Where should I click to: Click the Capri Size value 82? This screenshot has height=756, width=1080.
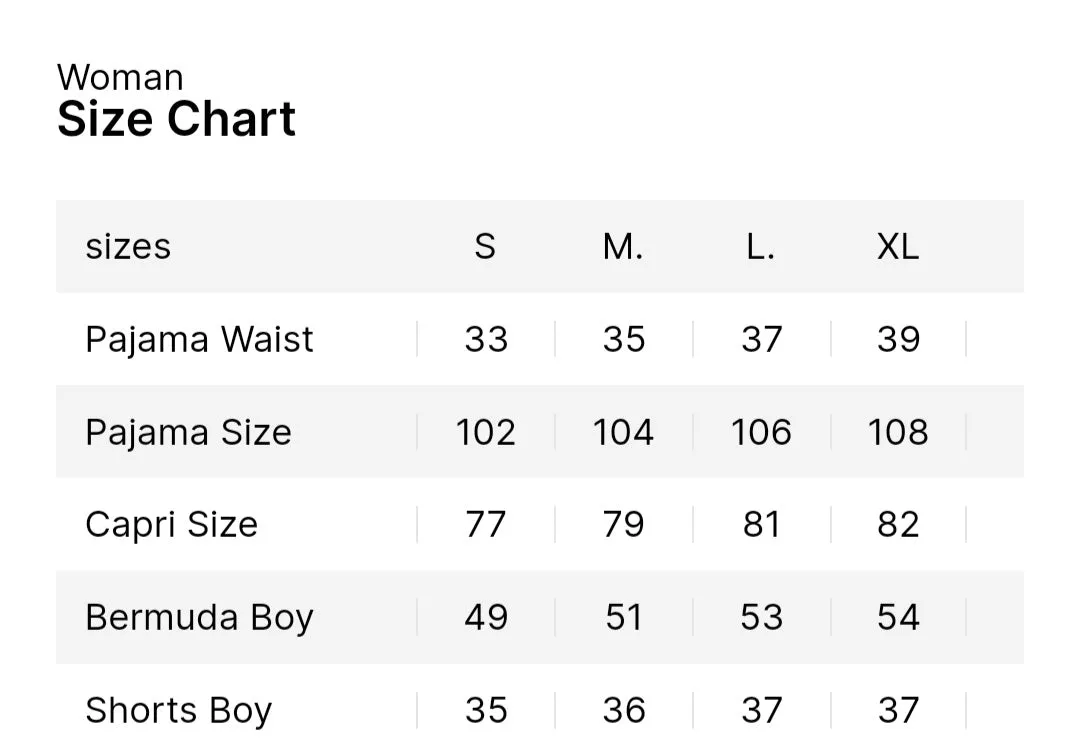[x=898, y=525]
